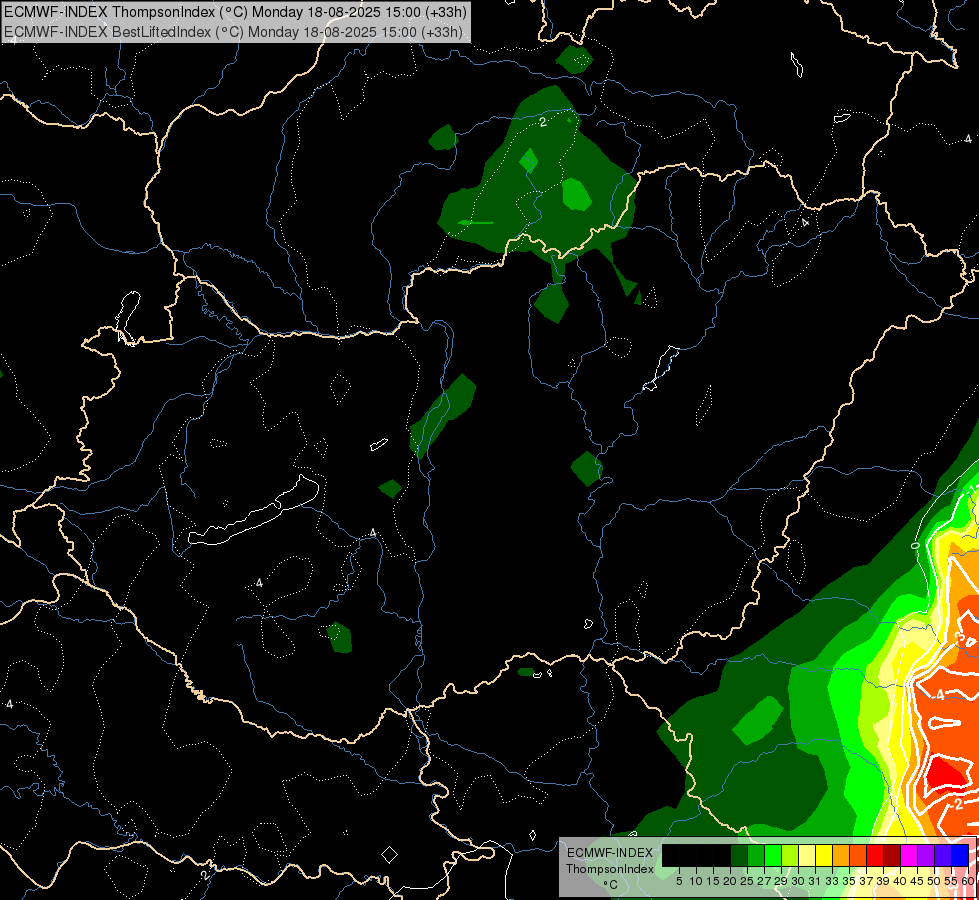The width and height of the screenshot is (979, 900).
Task: Click the legend tick label 55
Action: coord(951,881)
